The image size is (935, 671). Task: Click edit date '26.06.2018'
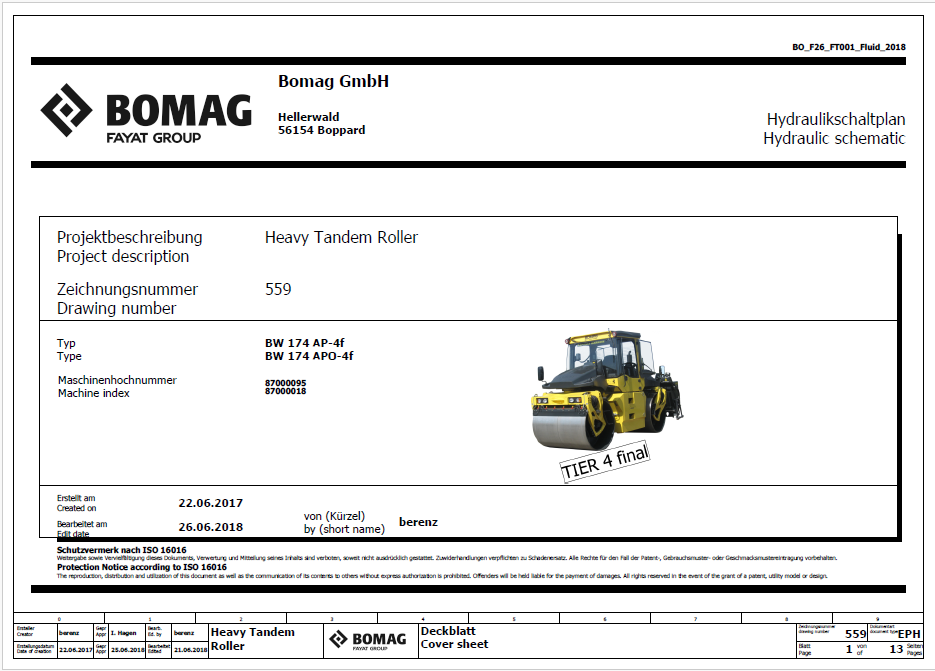(x=210, y=527)
